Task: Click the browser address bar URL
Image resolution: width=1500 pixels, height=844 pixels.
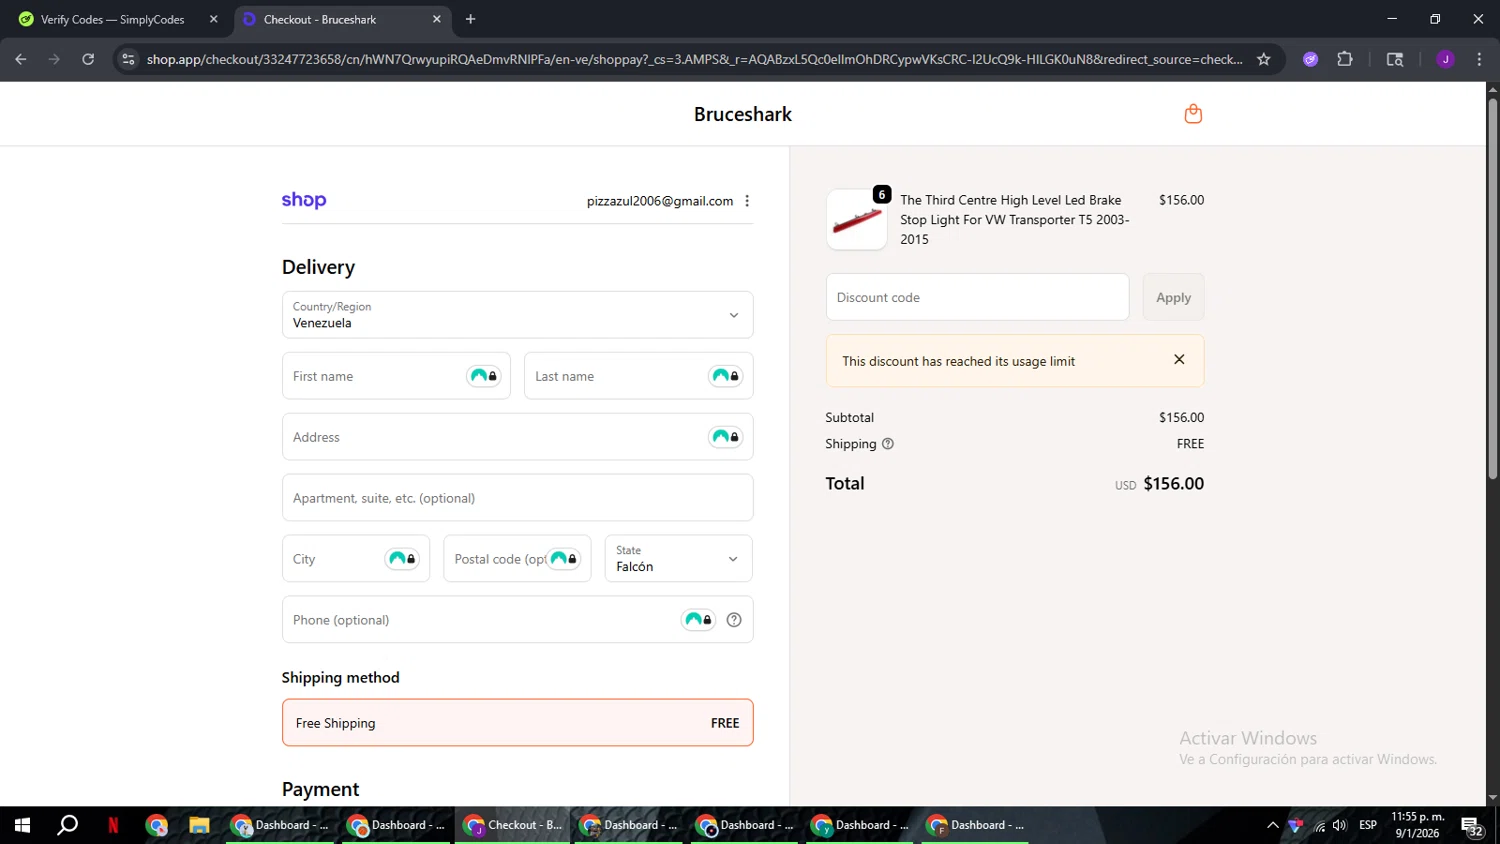Action: 694,59
